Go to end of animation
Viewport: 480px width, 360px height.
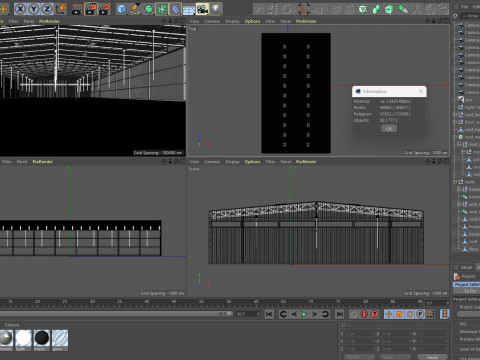(339, 314)
